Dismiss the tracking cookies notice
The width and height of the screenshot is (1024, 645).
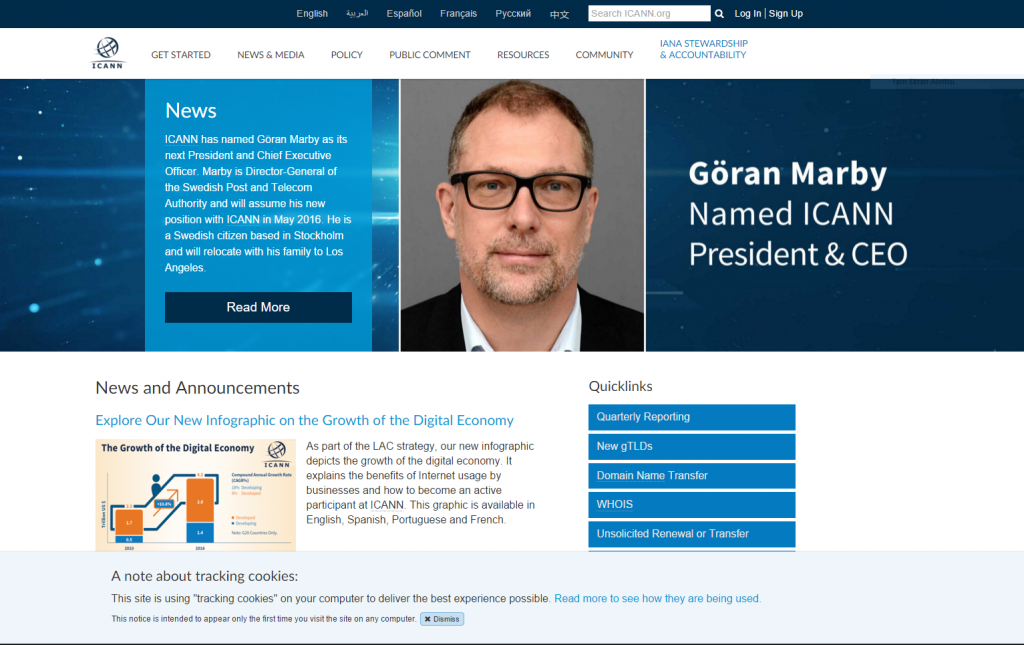pyautogui.click(x=442, y=619)
